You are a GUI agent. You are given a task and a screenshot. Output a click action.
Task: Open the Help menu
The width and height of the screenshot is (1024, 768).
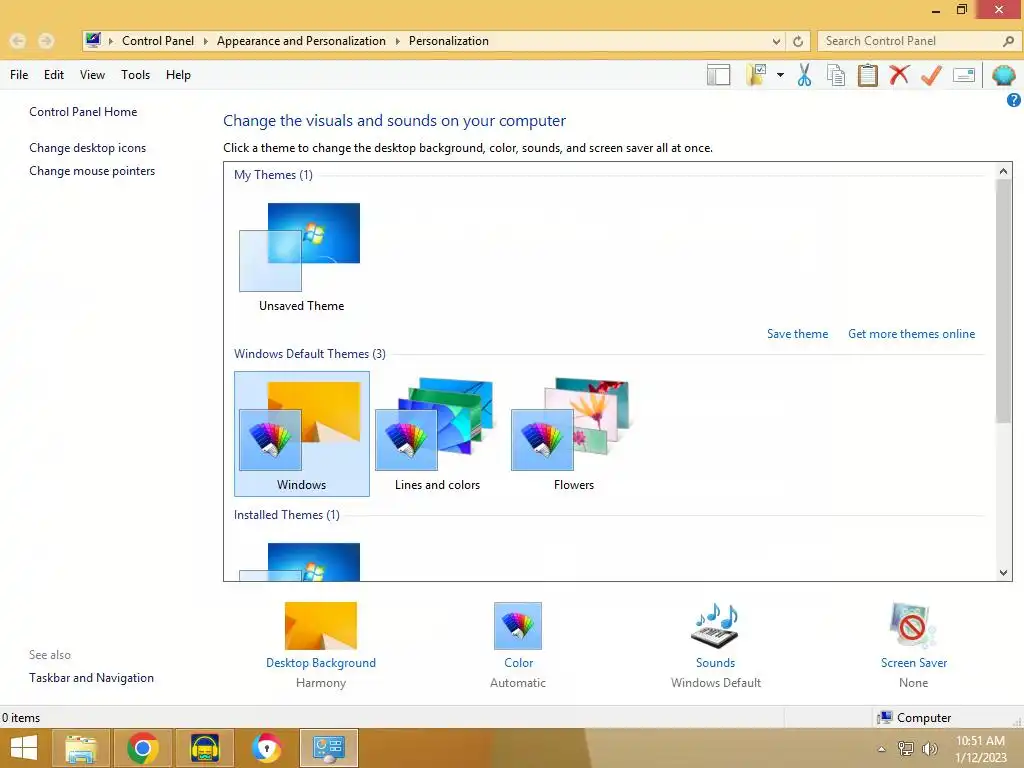[178, 74]
